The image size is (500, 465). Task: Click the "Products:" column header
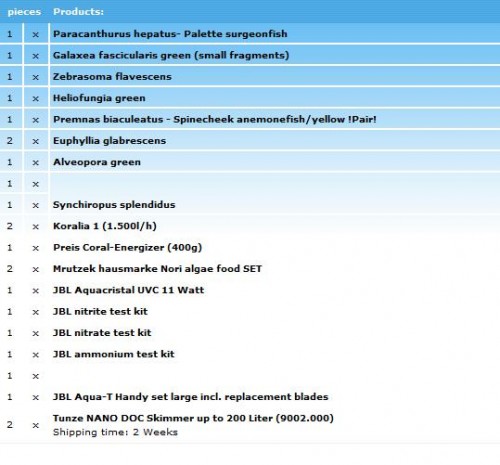pos(78,12)
